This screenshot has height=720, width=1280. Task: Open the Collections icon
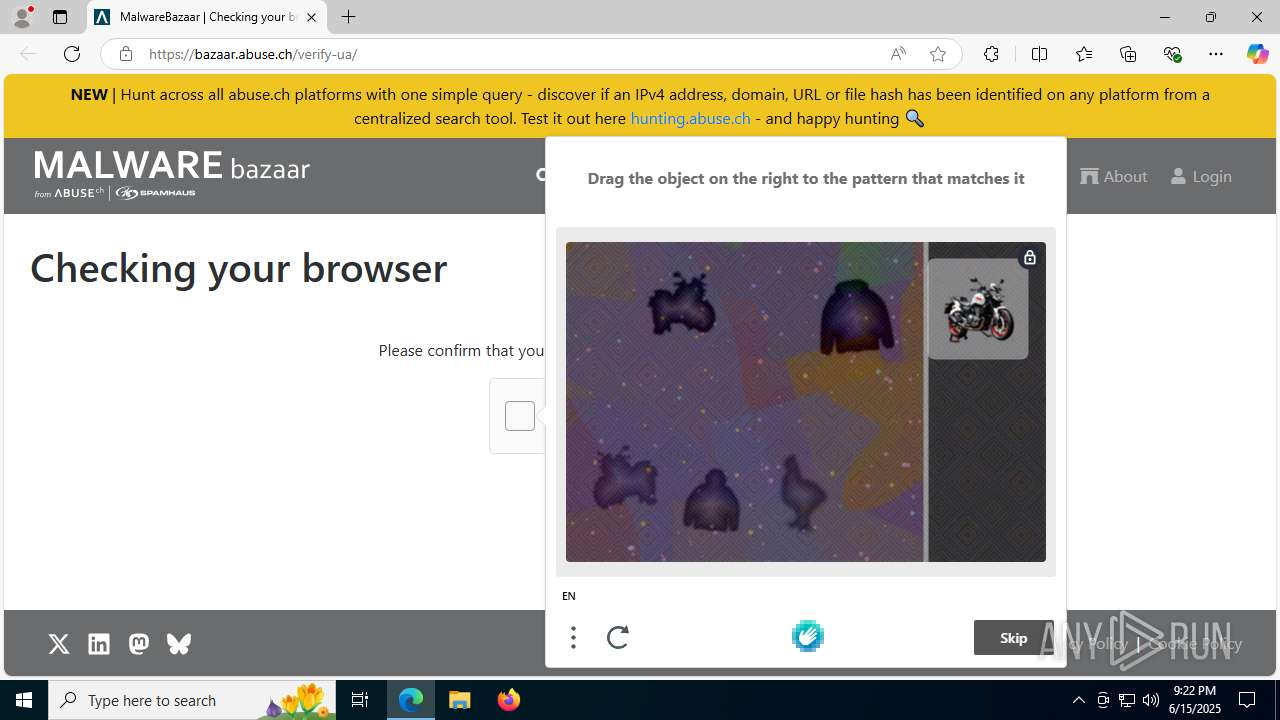[x=1128, y=54]
